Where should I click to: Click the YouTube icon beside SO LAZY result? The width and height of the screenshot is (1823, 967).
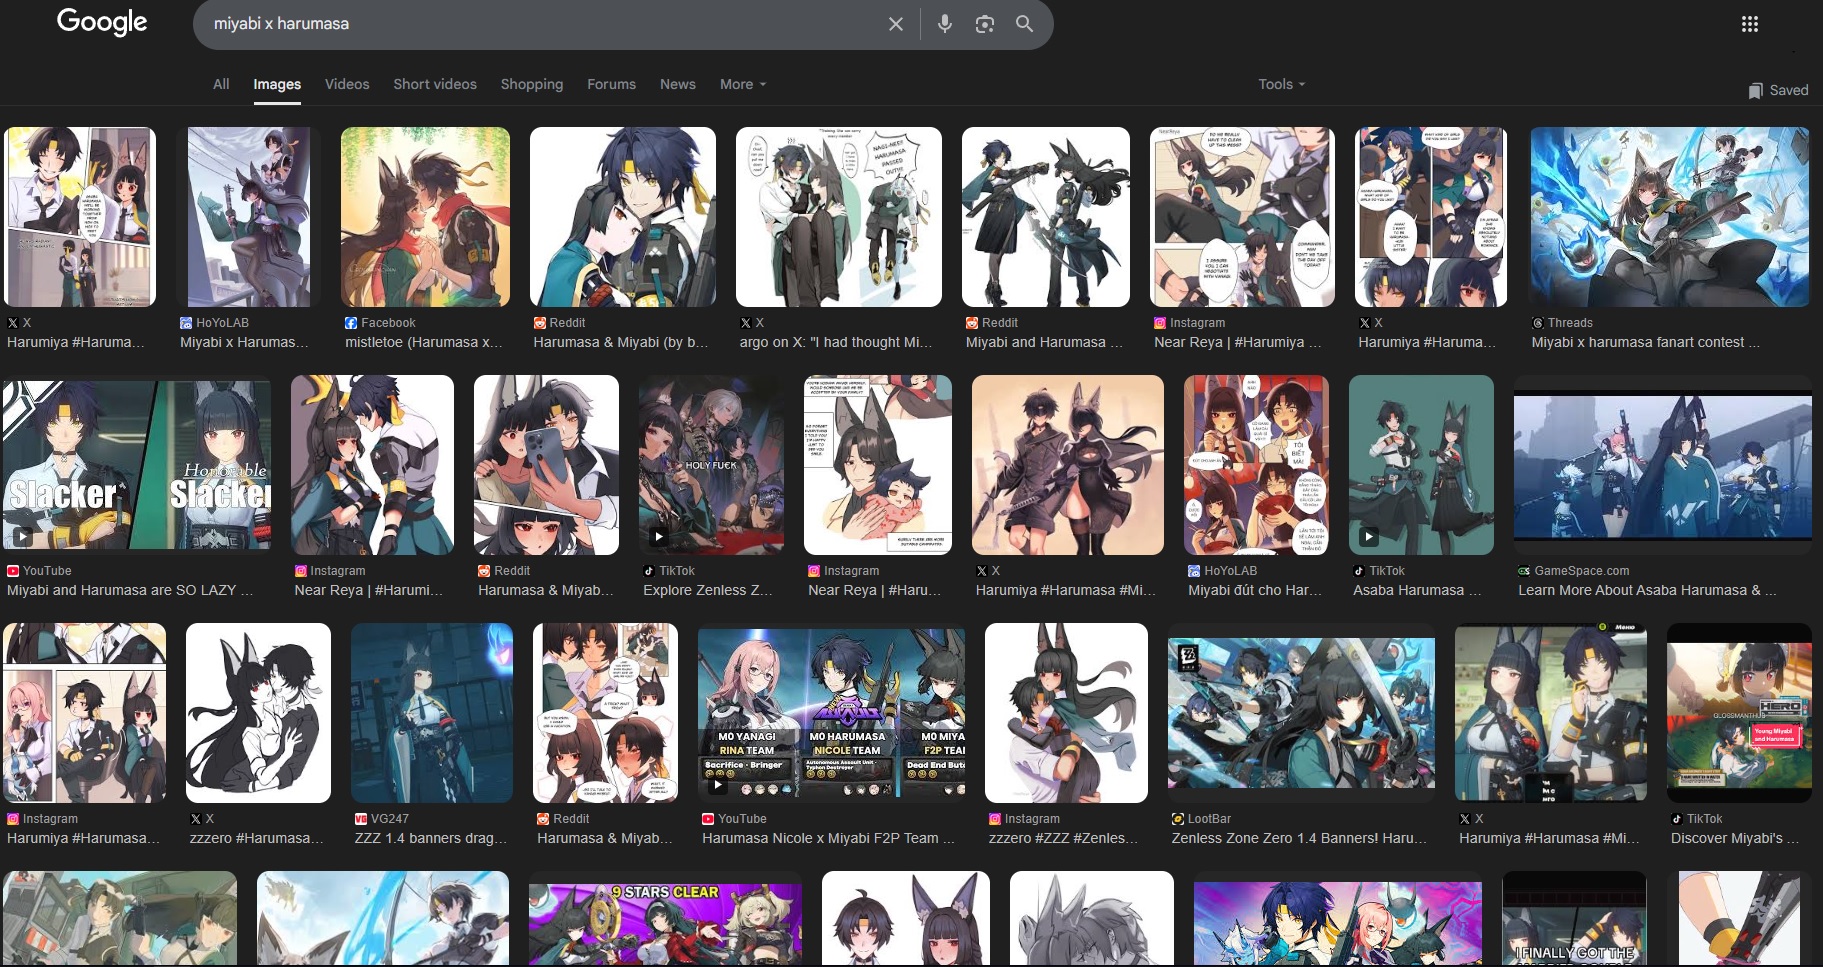pos(13,571)
